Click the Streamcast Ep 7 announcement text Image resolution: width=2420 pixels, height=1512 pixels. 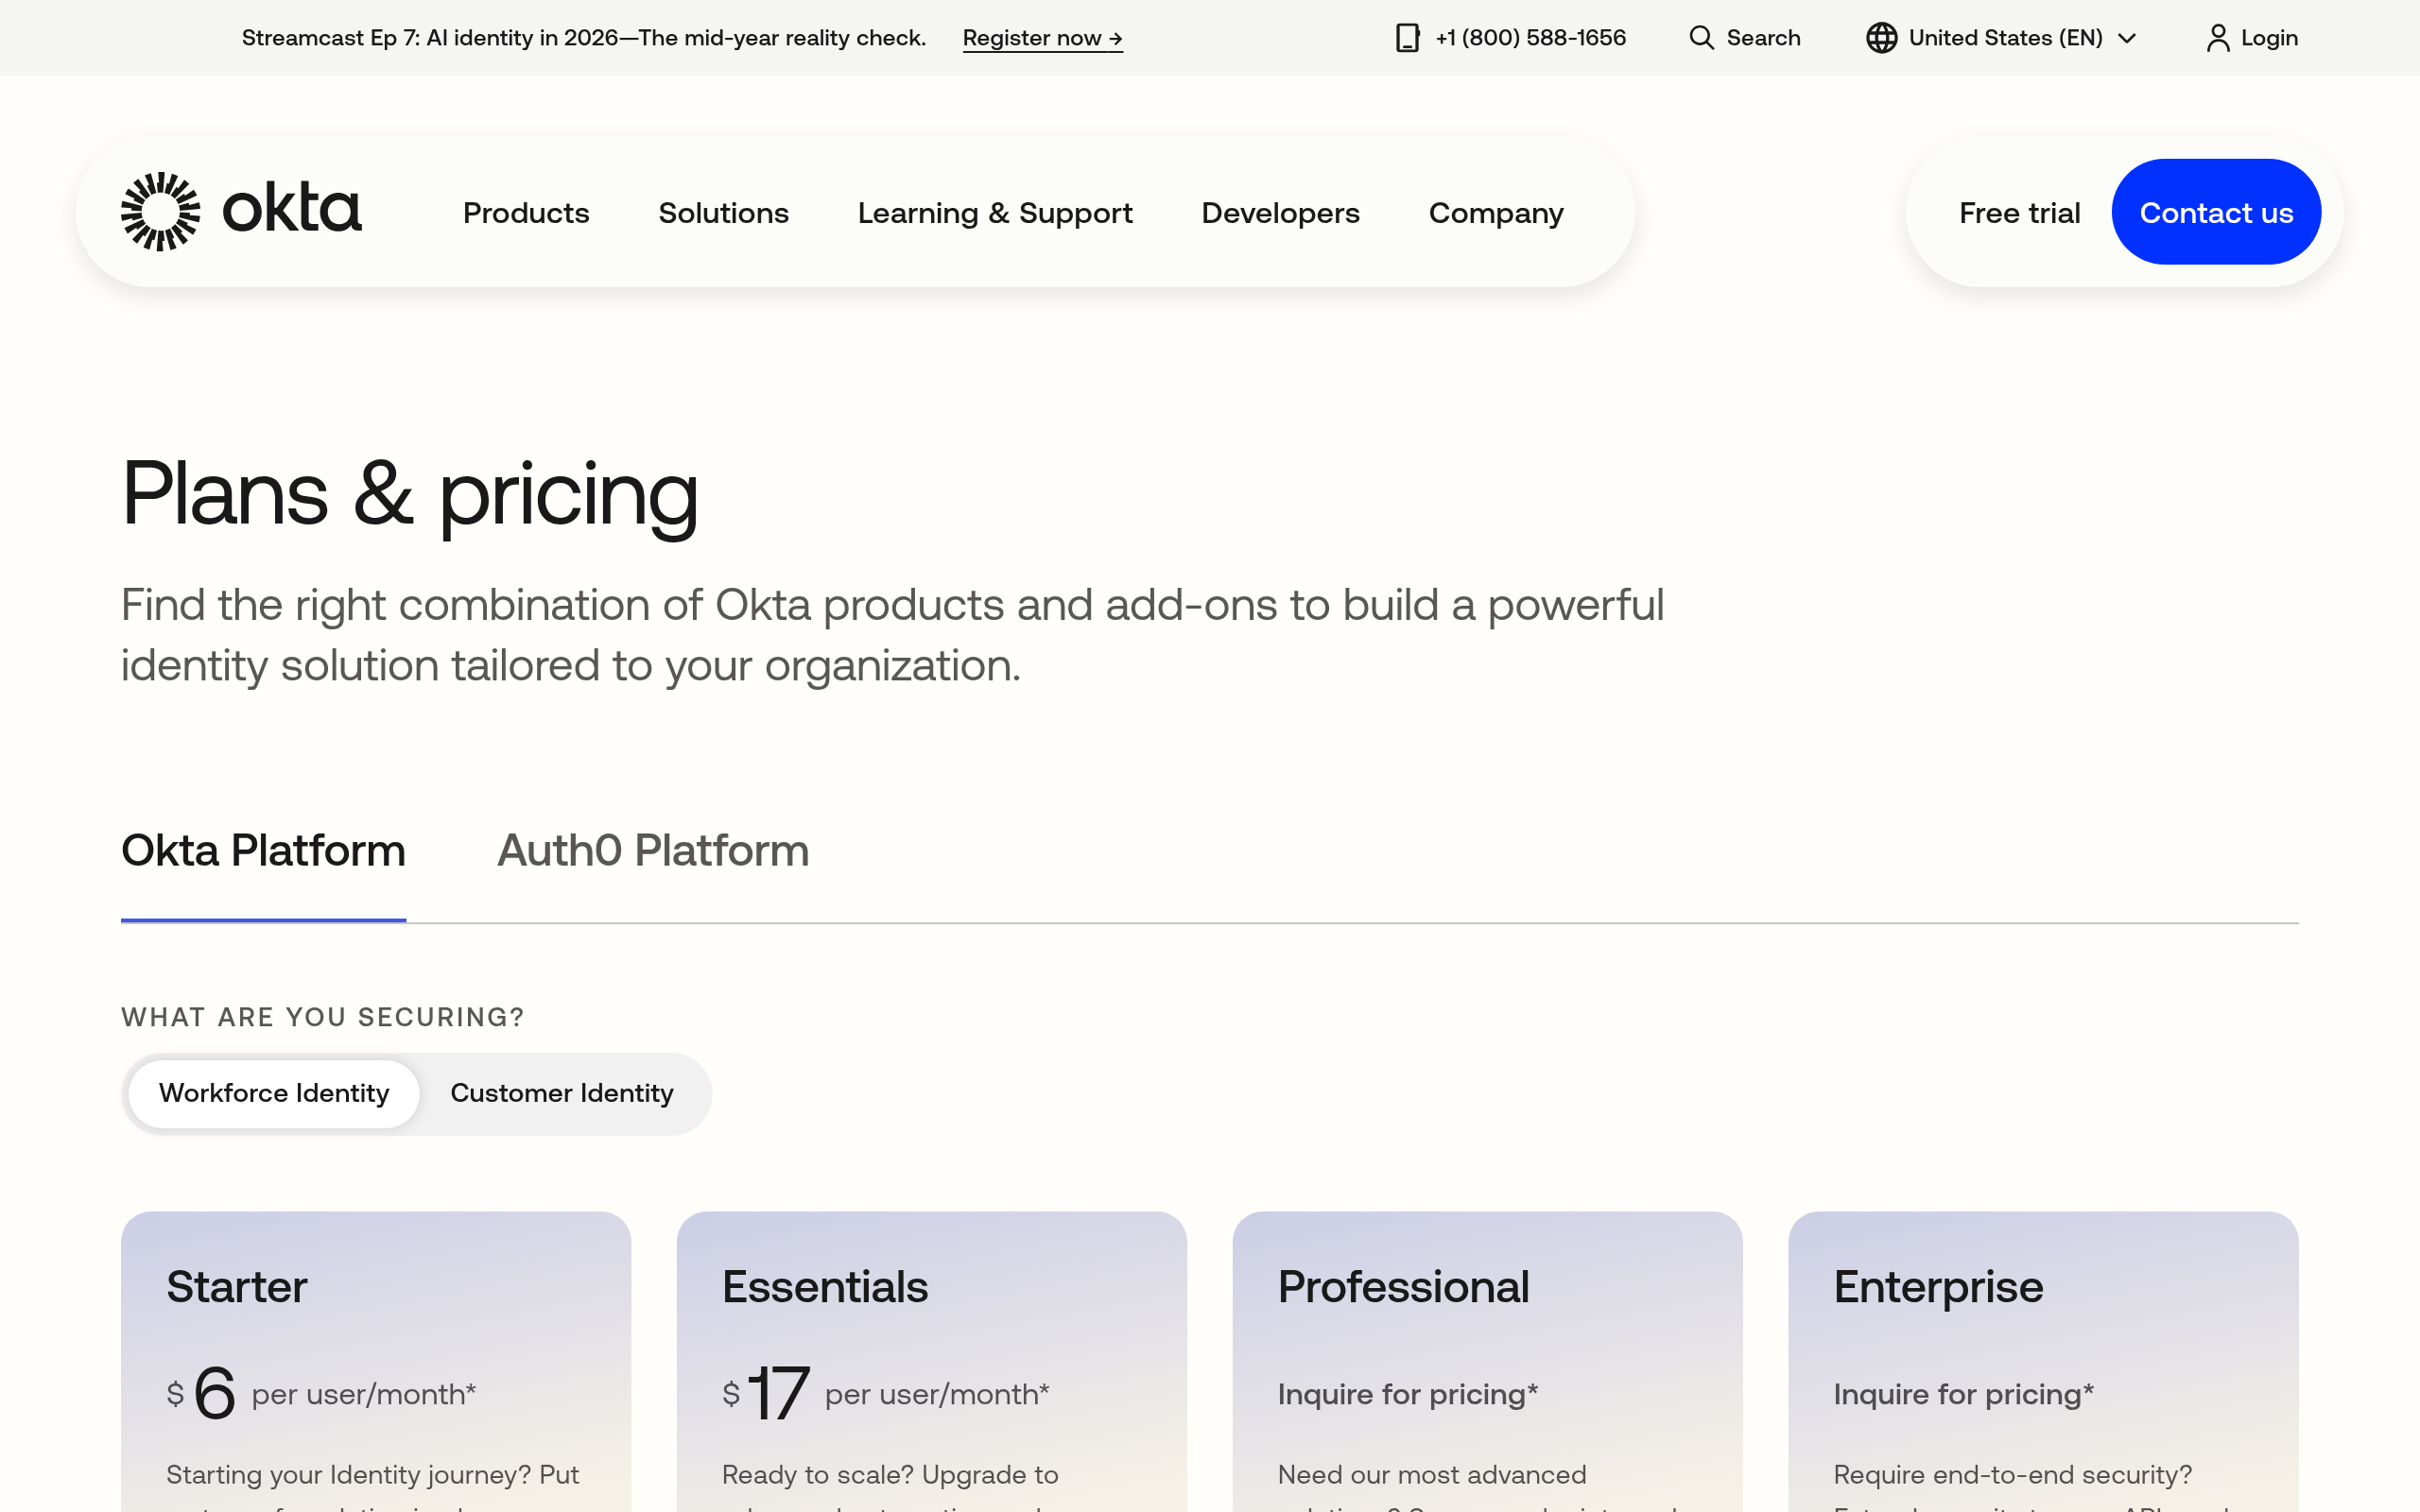click(x=584, y=38)
